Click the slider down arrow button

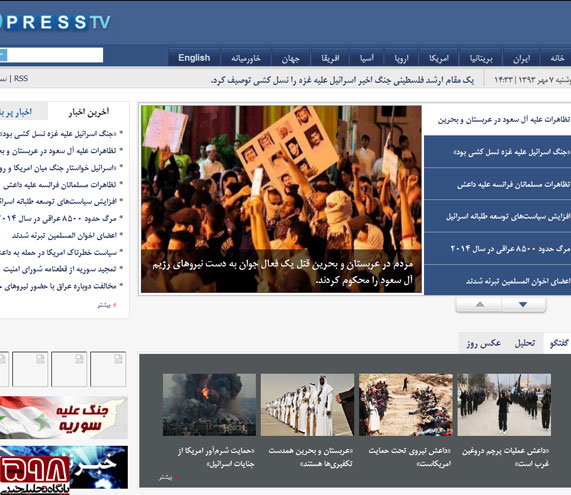(x=523, y=305)
